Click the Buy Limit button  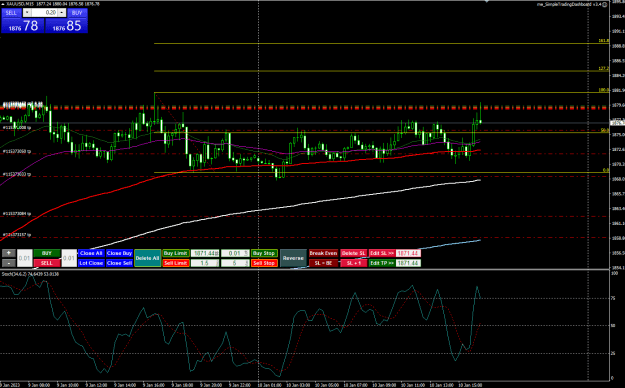[176, 253]
